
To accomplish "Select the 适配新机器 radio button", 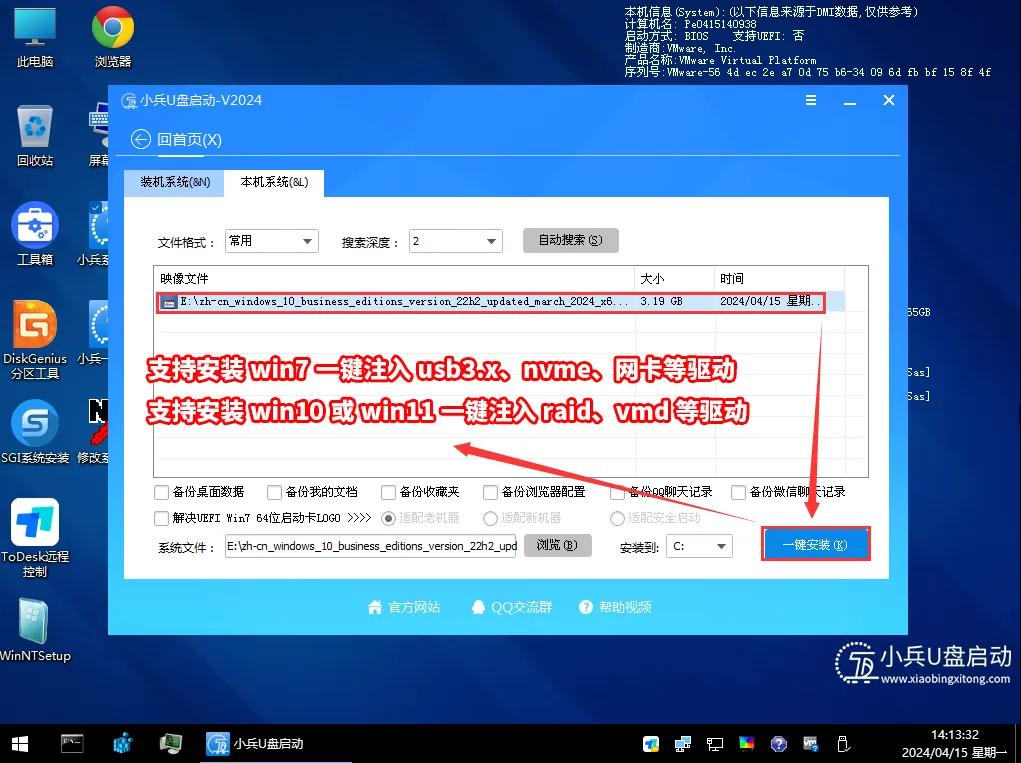I will [x=490, y=518].
